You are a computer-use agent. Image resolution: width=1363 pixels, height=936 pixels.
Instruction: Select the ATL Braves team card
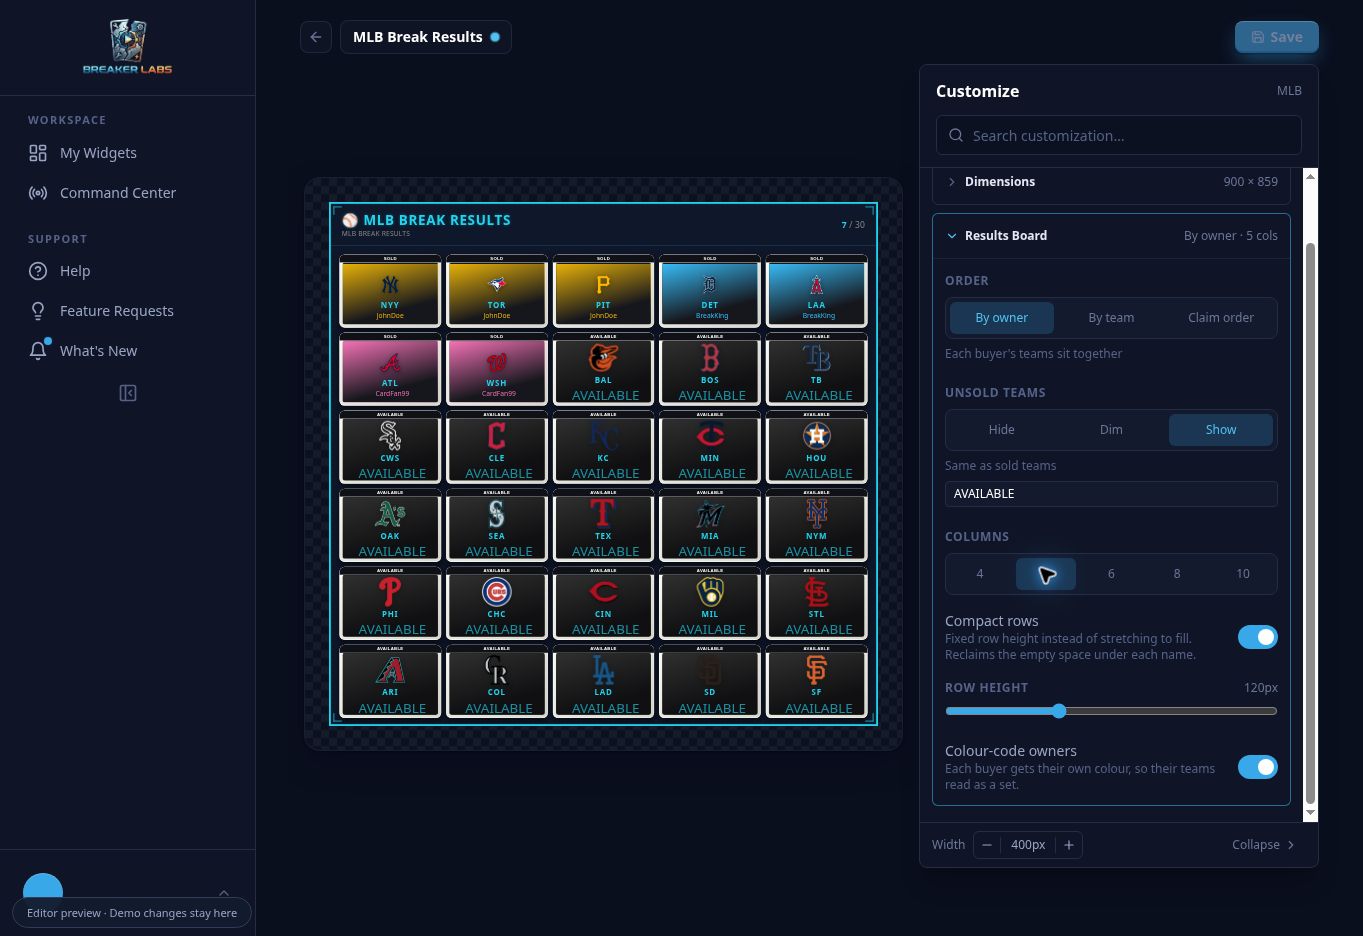(390, 368)
